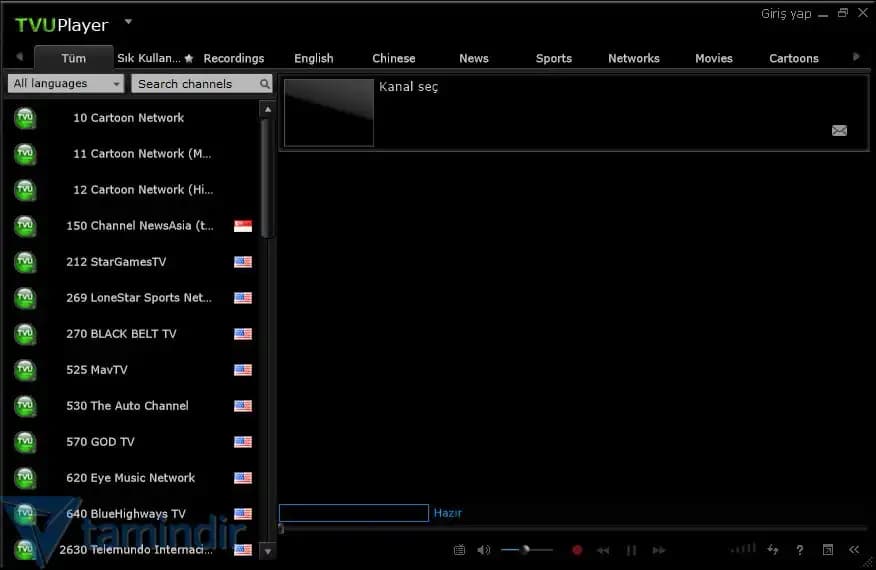This screenshot has width=876, height=570.
Task: Click the search magnifier icon
Action: pos(265,84)
